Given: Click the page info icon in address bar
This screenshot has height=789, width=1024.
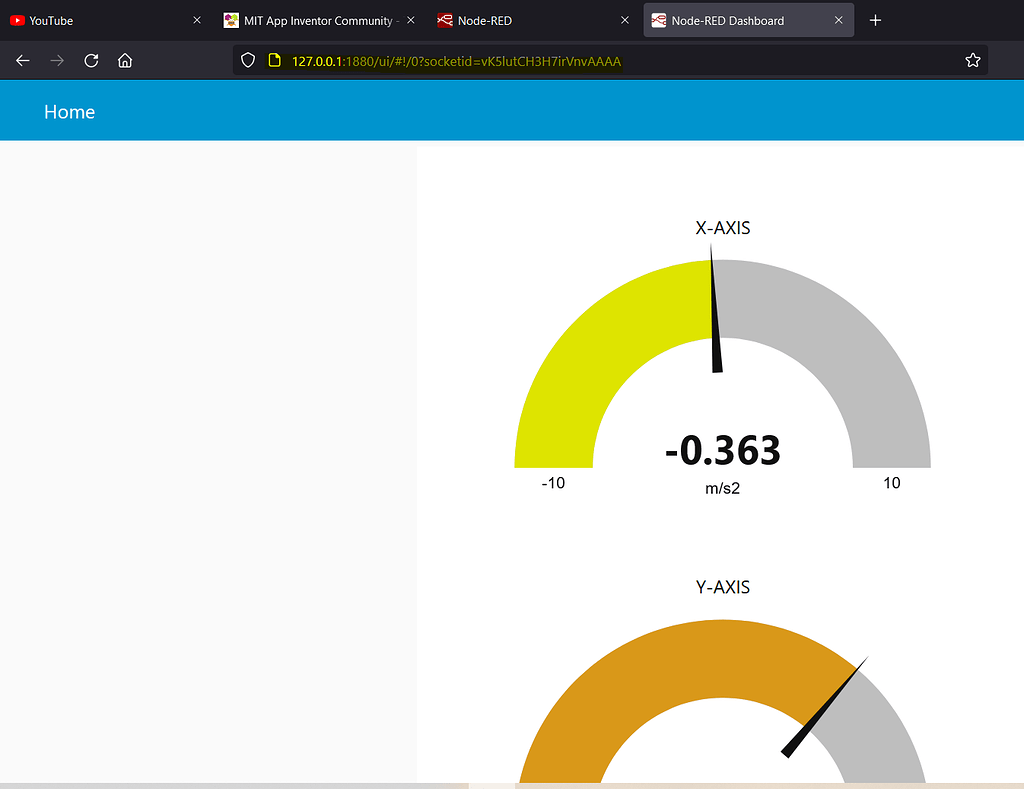Looking at the screenshot, I should point(274,61).
